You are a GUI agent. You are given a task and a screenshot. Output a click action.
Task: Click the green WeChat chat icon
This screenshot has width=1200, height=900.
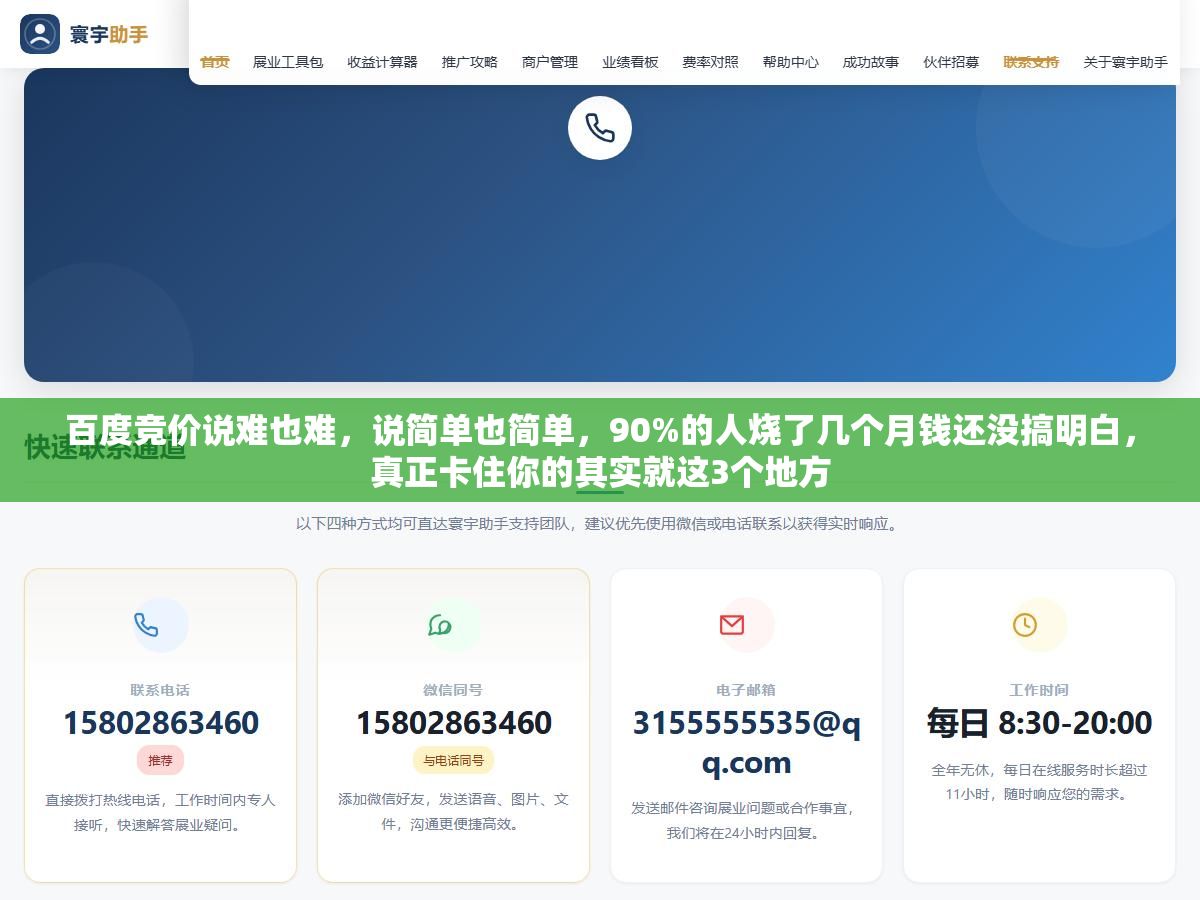440,625
